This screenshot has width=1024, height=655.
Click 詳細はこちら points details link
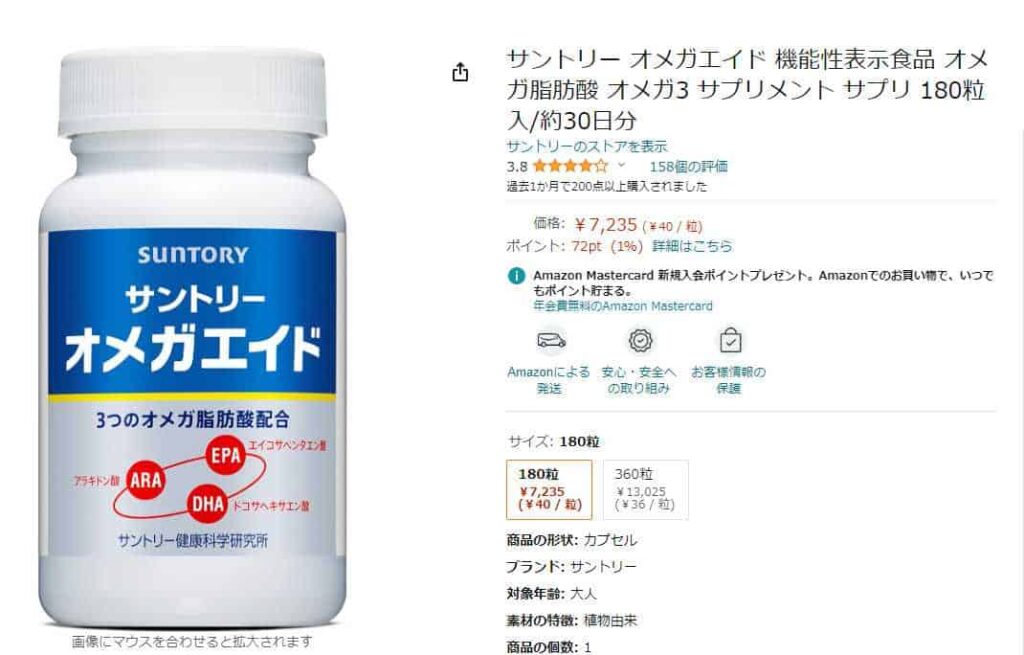(692, 246)
